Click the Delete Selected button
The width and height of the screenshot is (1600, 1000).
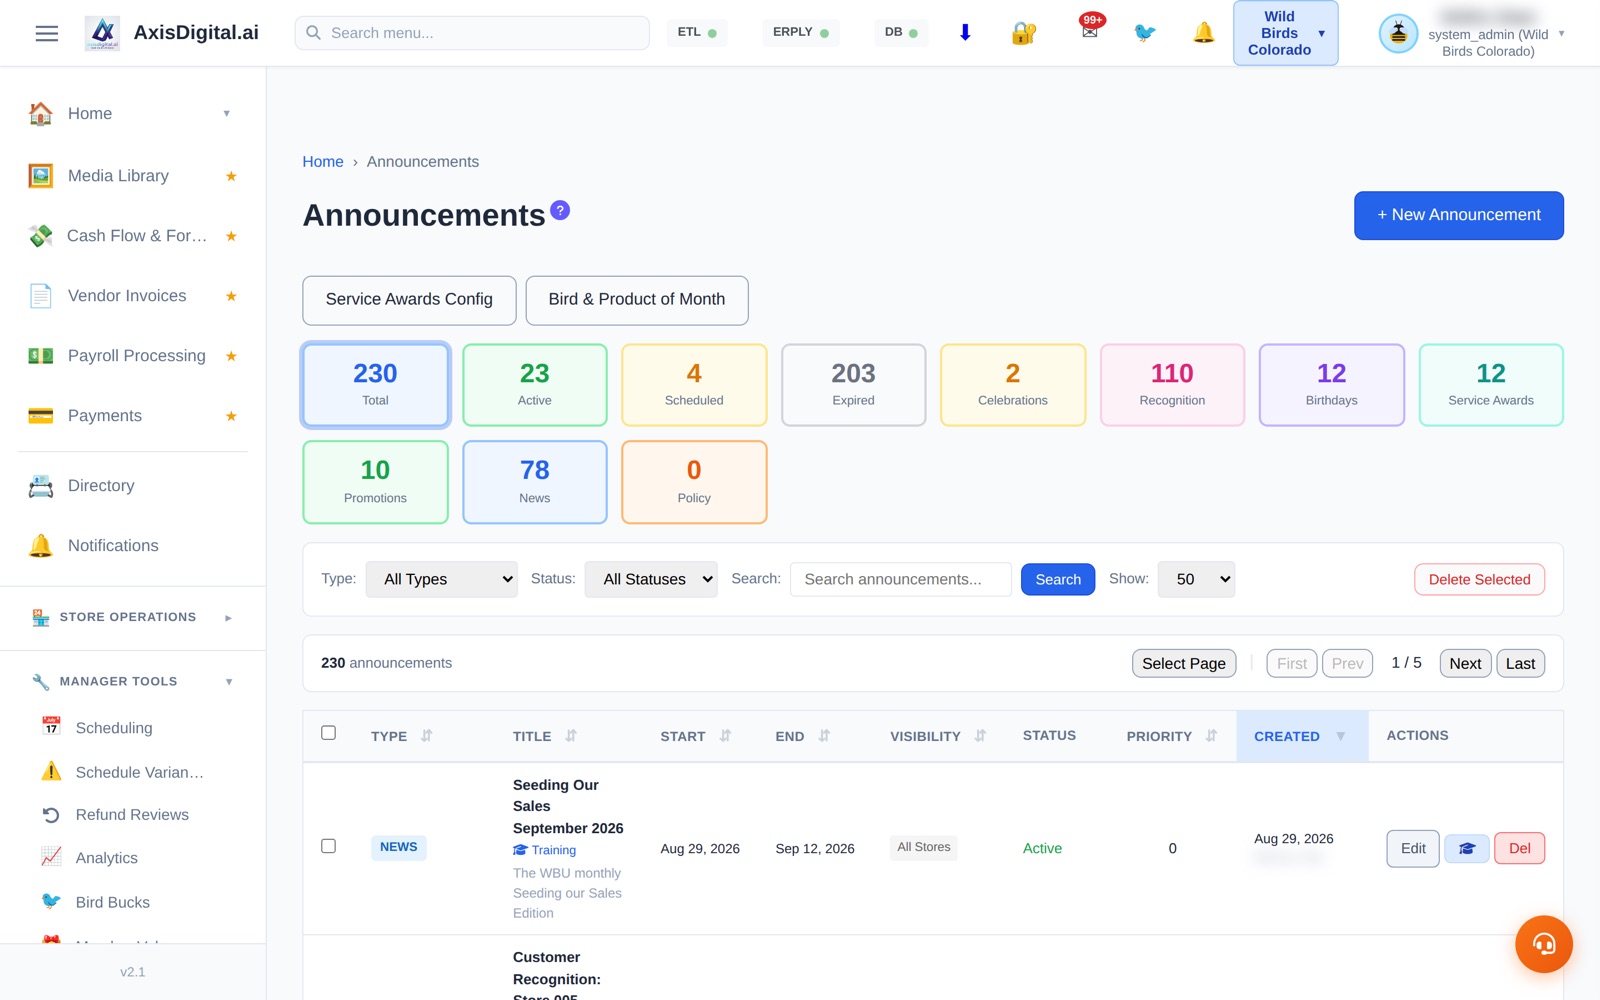[1479, 579]
